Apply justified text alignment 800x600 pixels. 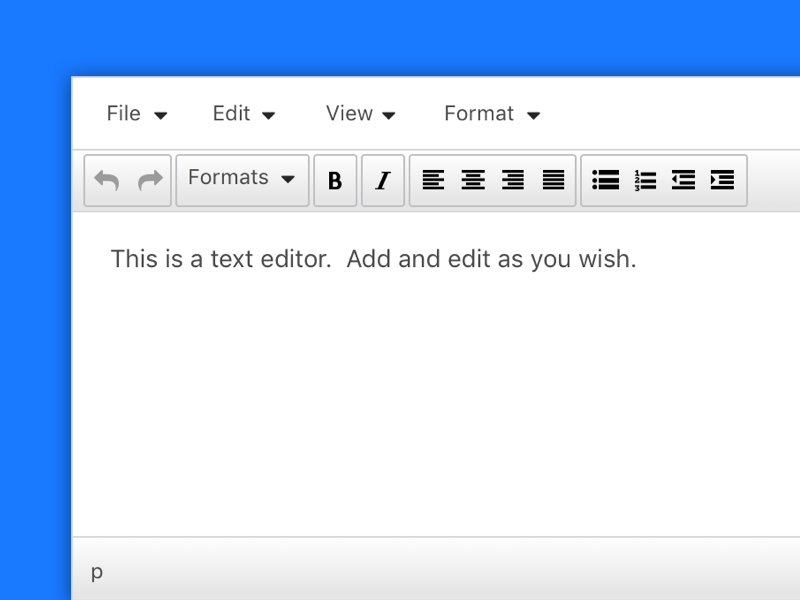click(553, 180)
